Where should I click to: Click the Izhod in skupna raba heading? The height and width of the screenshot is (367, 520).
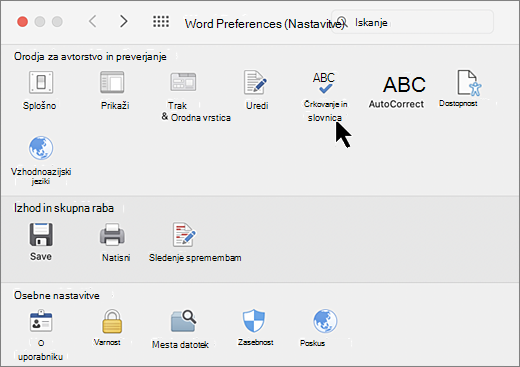click(x=64, y=208)
